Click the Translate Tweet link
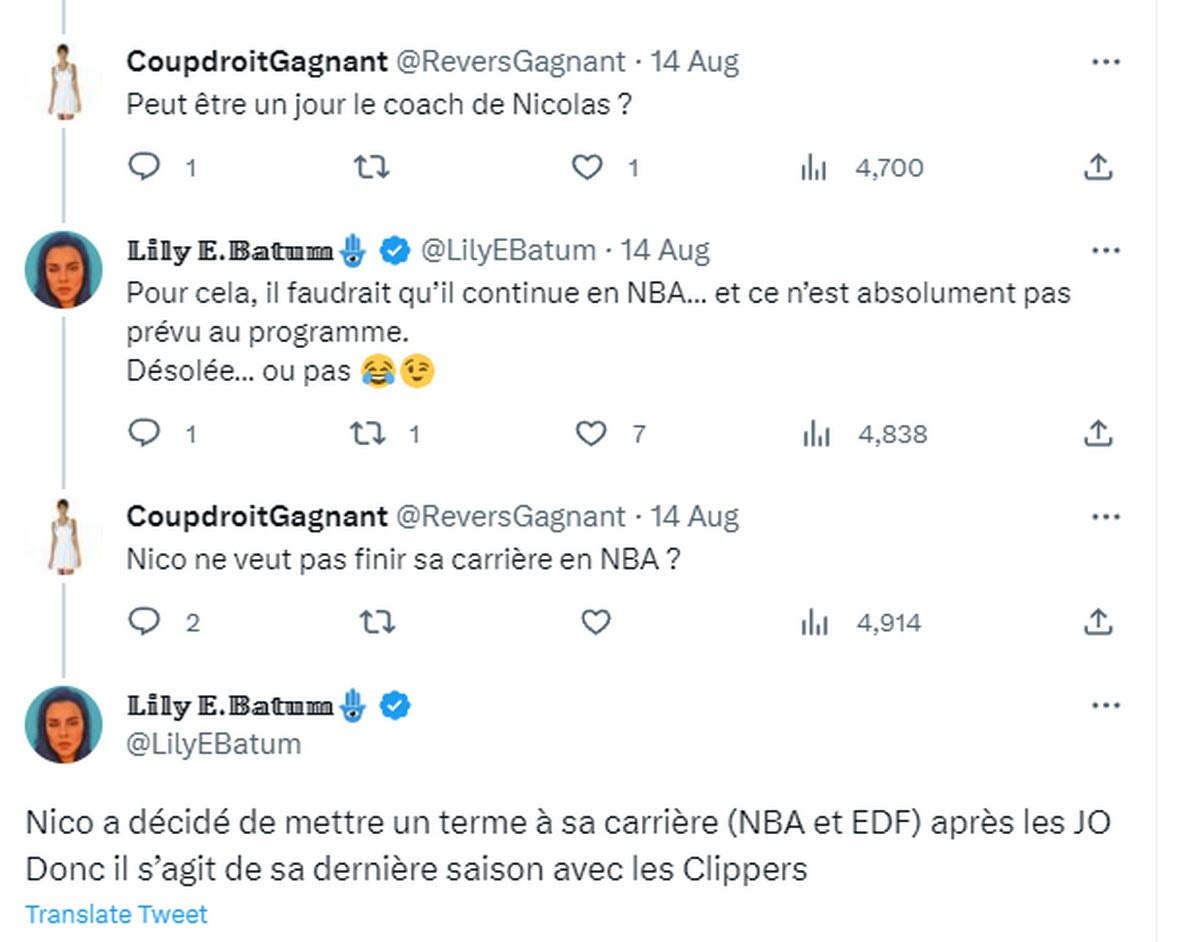This screenshot has height=942, width=1200. [x=116, y=914]
